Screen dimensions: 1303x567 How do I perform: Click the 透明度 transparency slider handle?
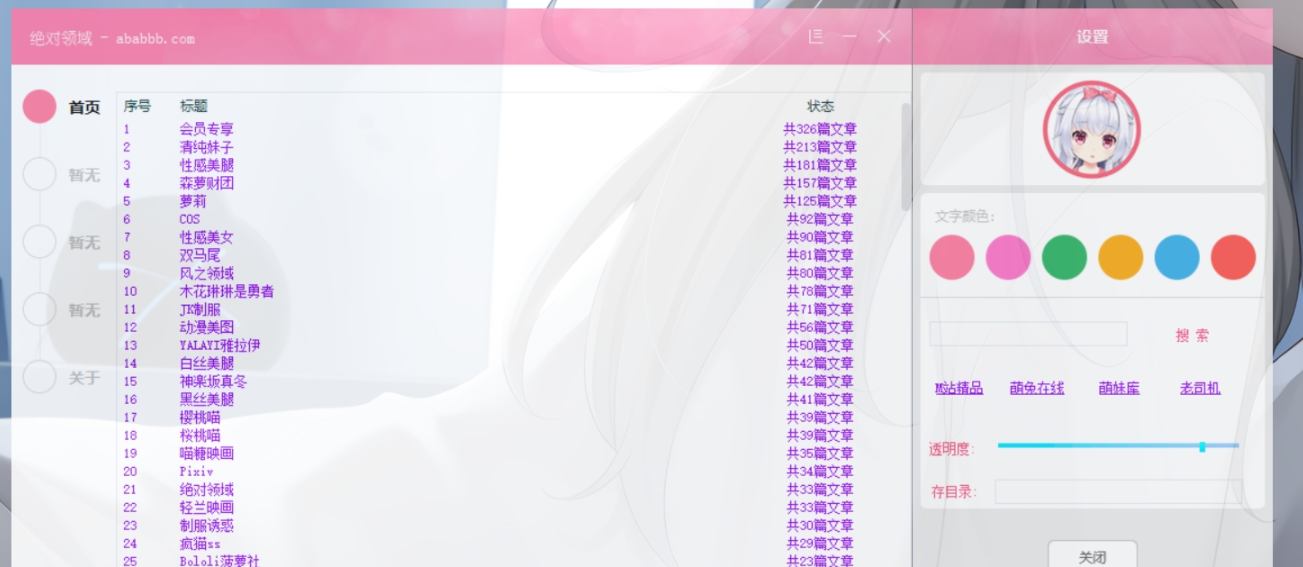coord(1202,446)
